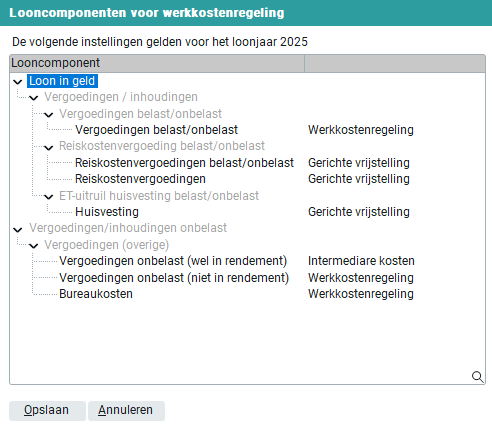Click Gerichte vrijstelling value for Huisvesting

pyautogui.click(x=359, y=212)
